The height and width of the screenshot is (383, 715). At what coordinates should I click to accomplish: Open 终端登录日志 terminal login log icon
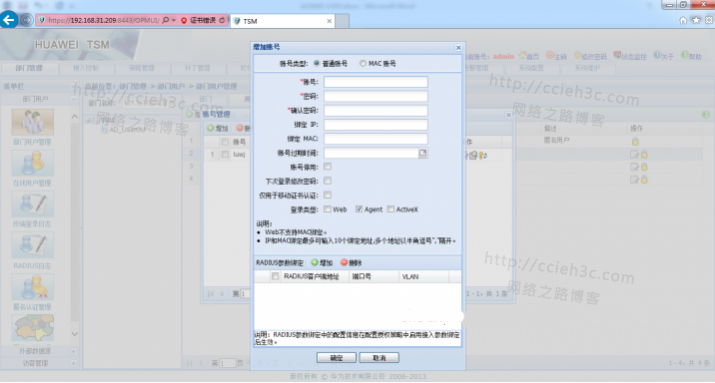32,204
